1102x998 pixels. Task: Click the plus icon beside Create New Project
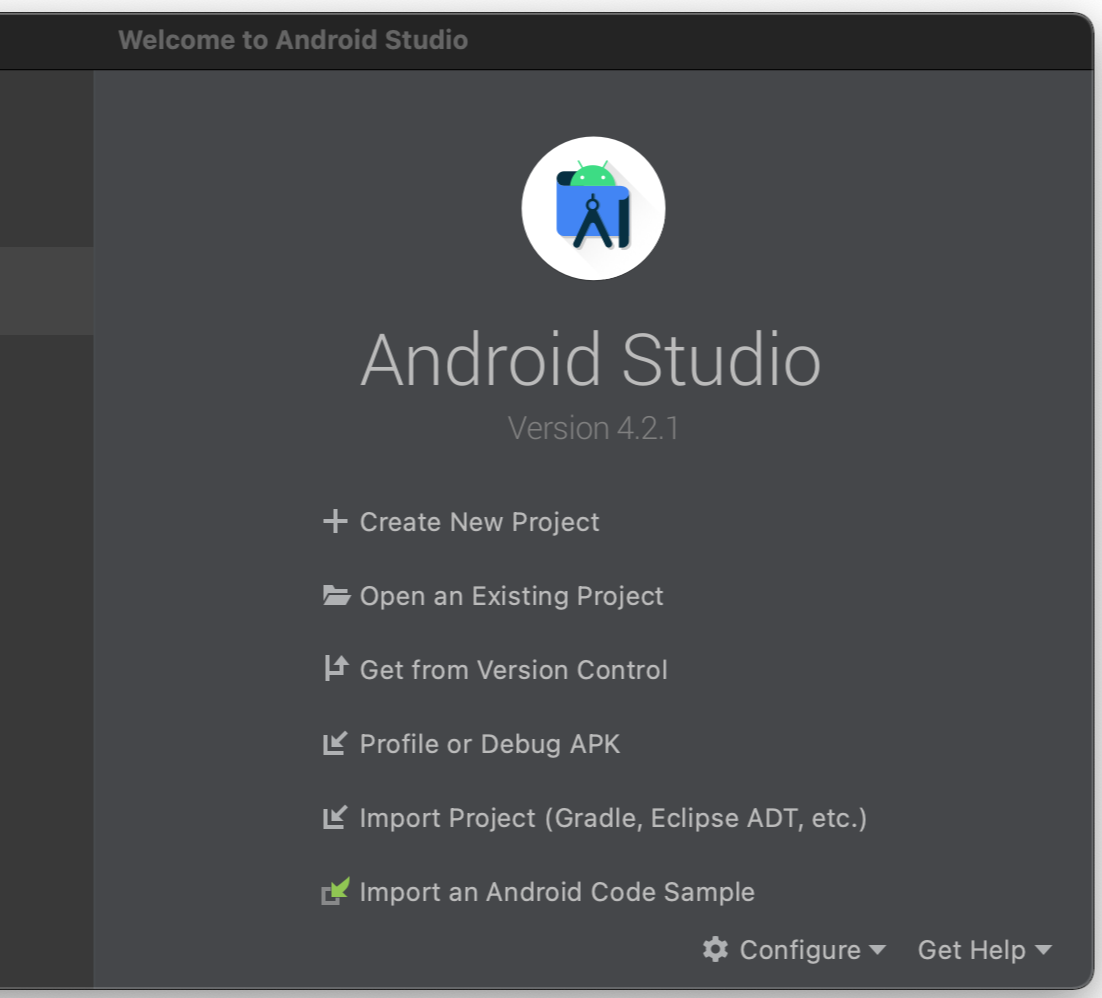335,521
